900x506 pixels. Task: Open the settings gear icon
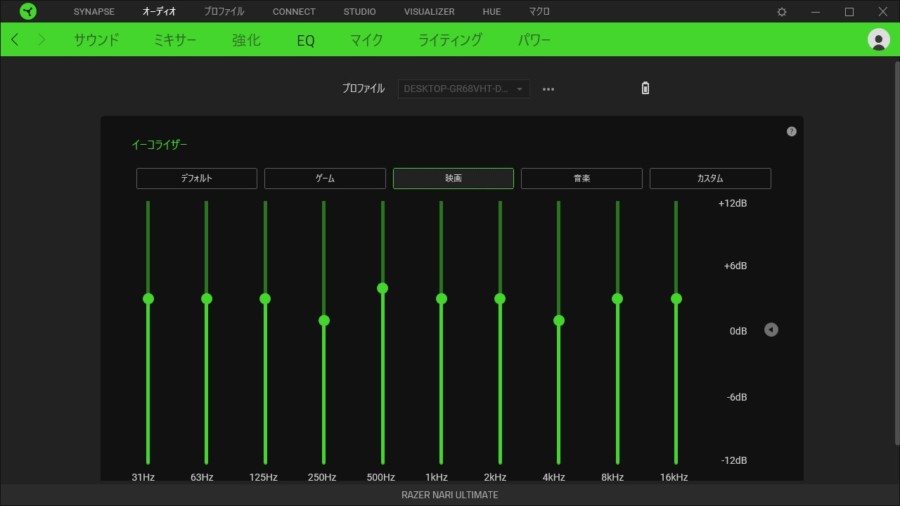782,12
